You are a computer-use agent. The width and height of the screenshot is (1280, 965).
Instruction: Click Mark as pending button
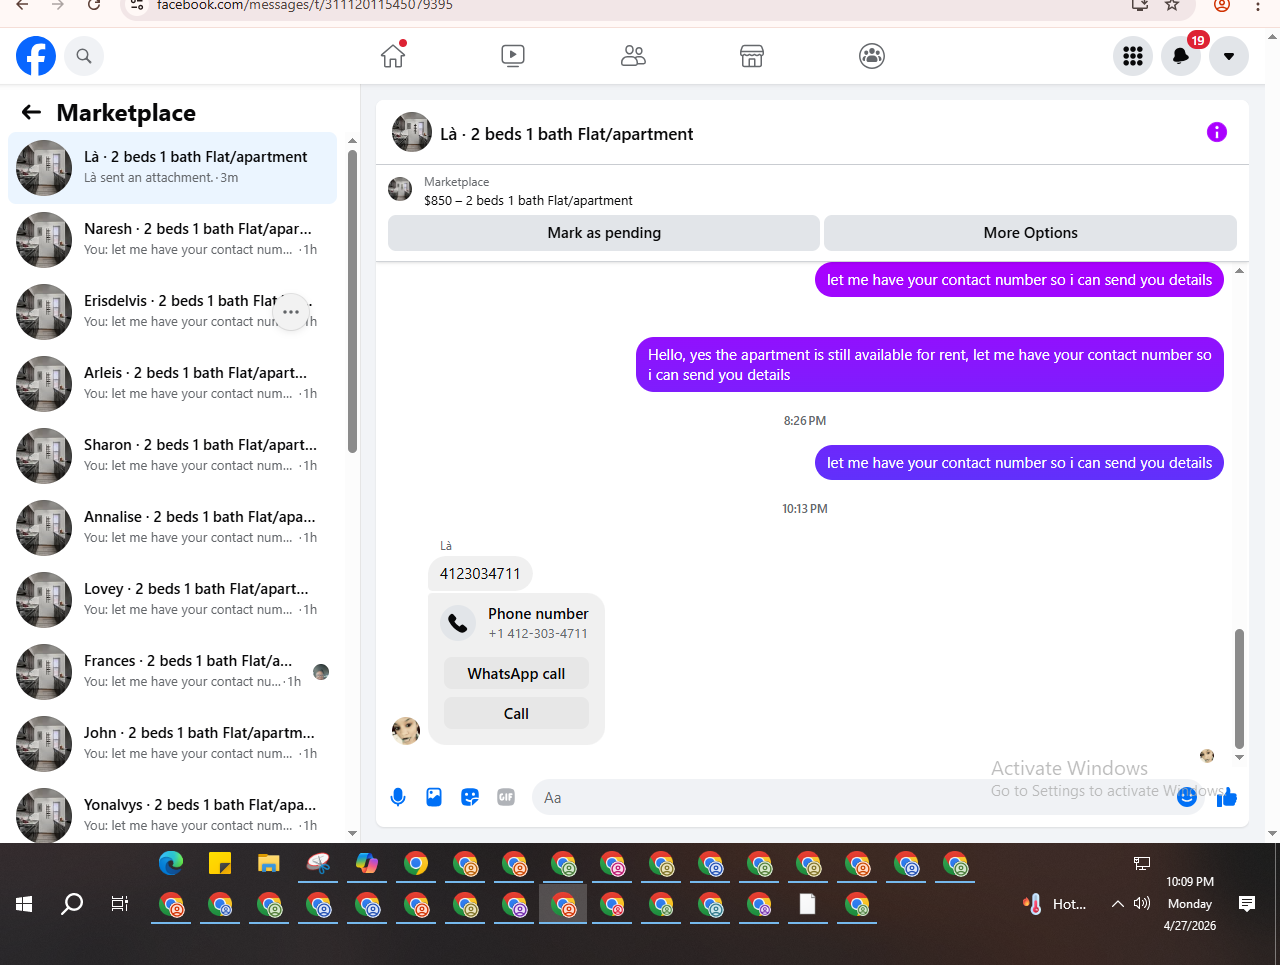click(604, 233)
